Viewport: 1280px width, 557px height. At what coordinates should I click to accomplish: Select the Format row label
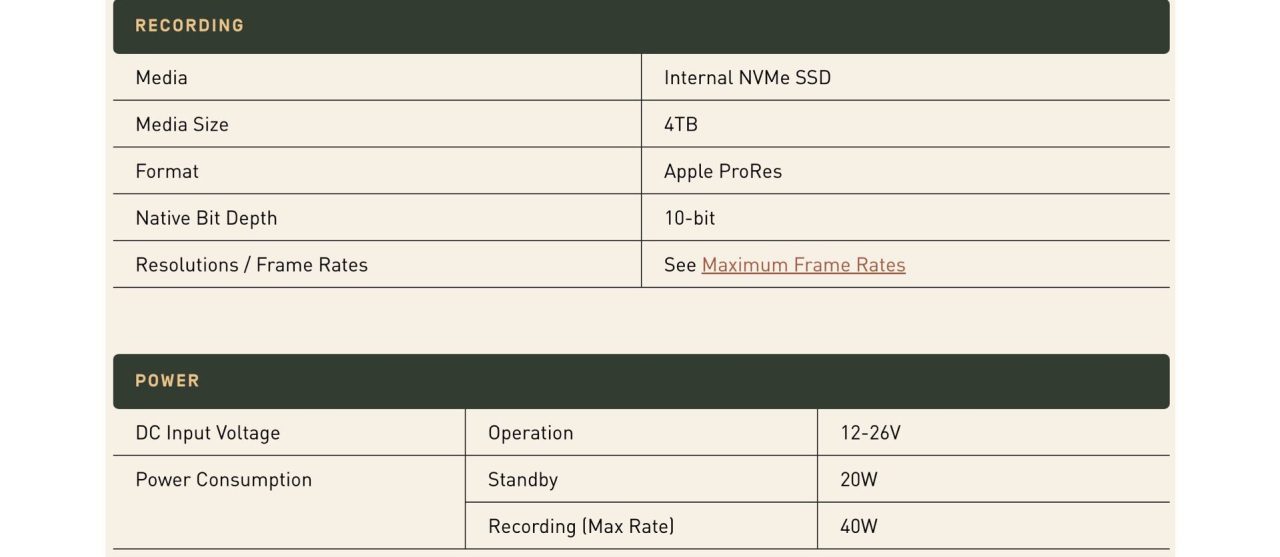pos(167,171)
